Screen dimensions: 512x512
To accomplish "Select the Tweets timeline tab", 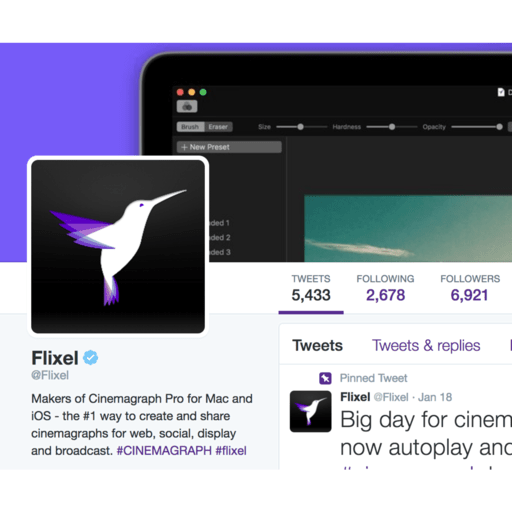I will tap(317, 345).
